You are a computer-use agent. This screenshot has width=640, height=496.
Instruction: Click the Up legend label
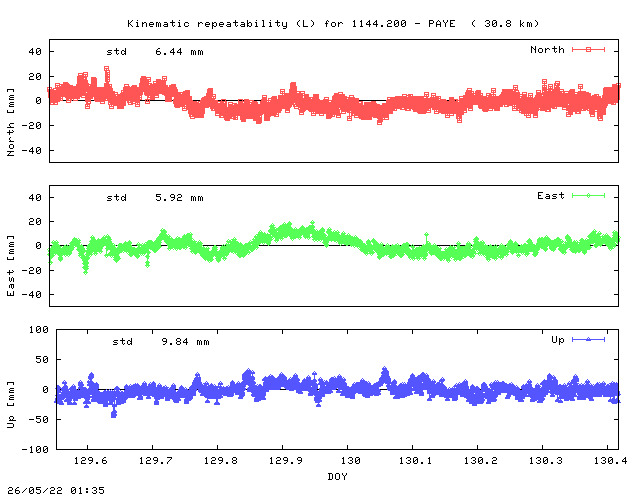pyautogui.click(x=558, y=340)
